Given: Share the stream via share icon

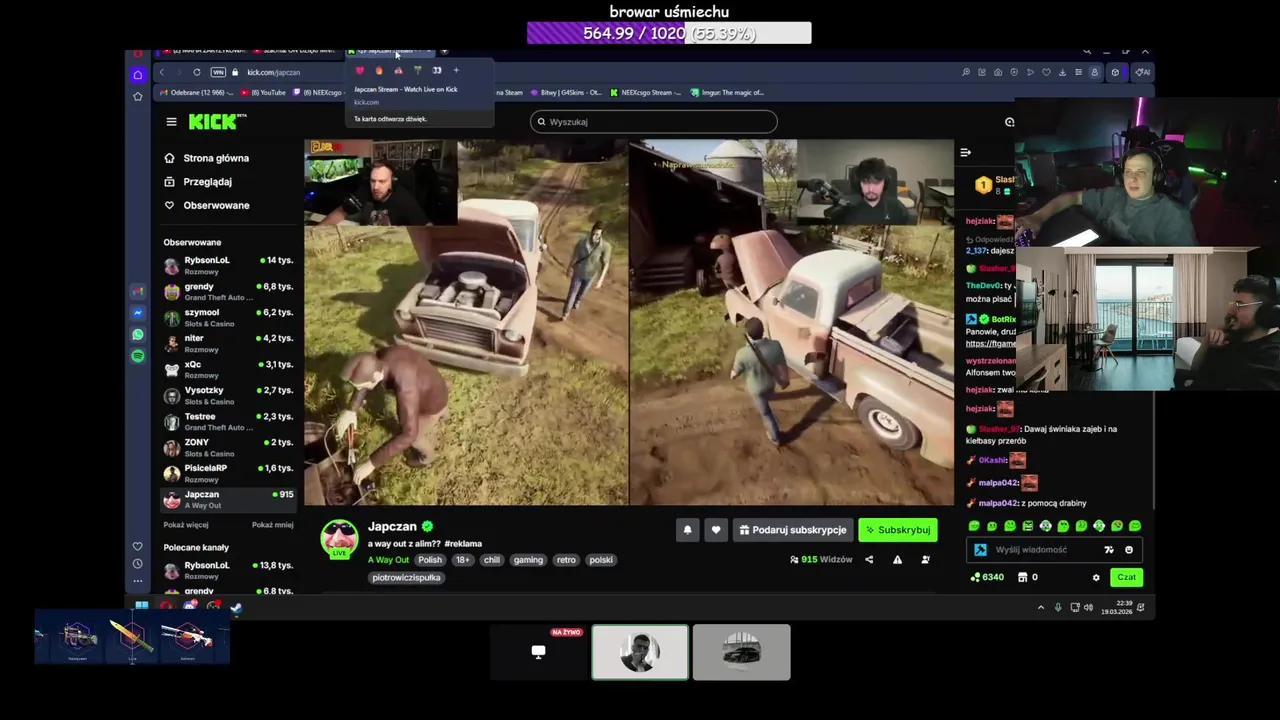Looking at the screenshot, I should [869, 560].
